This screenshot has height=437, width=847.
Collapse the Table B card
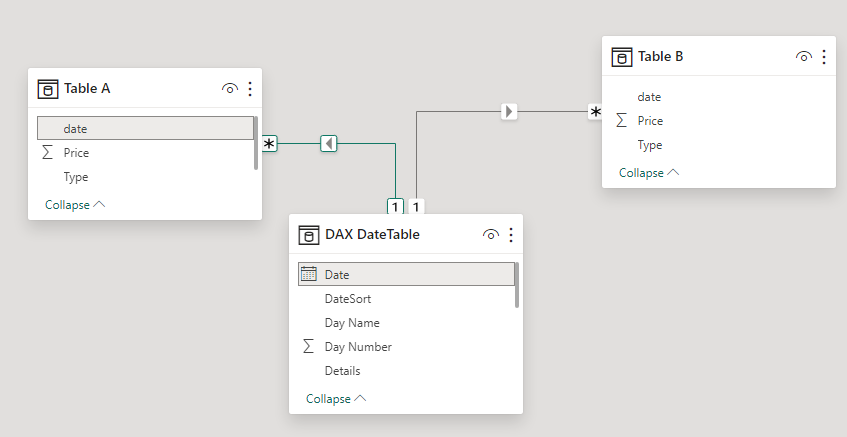pos(649,173)
